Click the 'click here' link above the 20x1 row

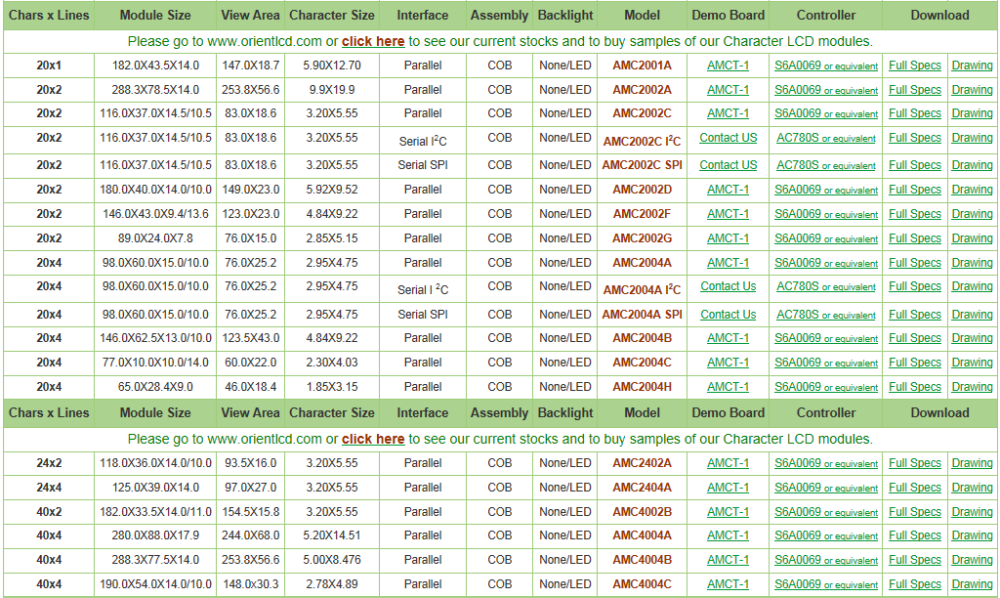[373, 41]
